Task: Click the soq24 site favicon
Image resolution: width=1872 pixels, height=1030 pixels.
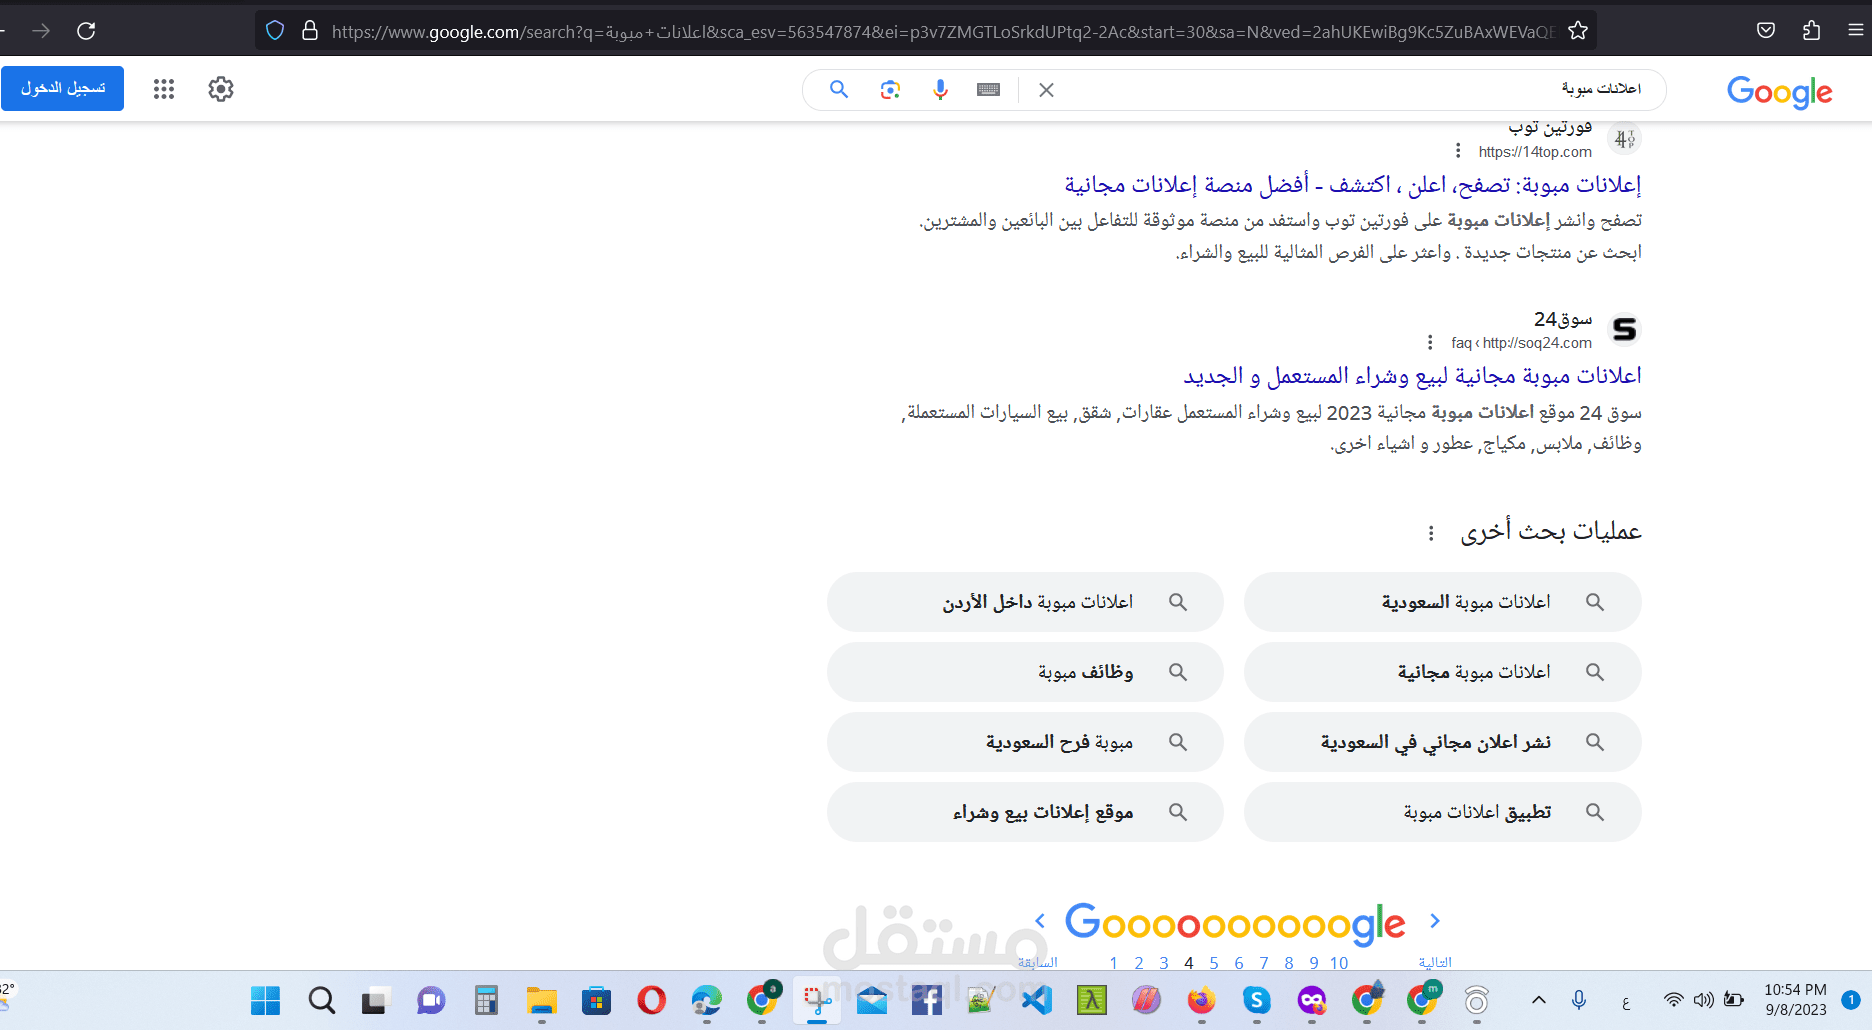Action: 1625,329
